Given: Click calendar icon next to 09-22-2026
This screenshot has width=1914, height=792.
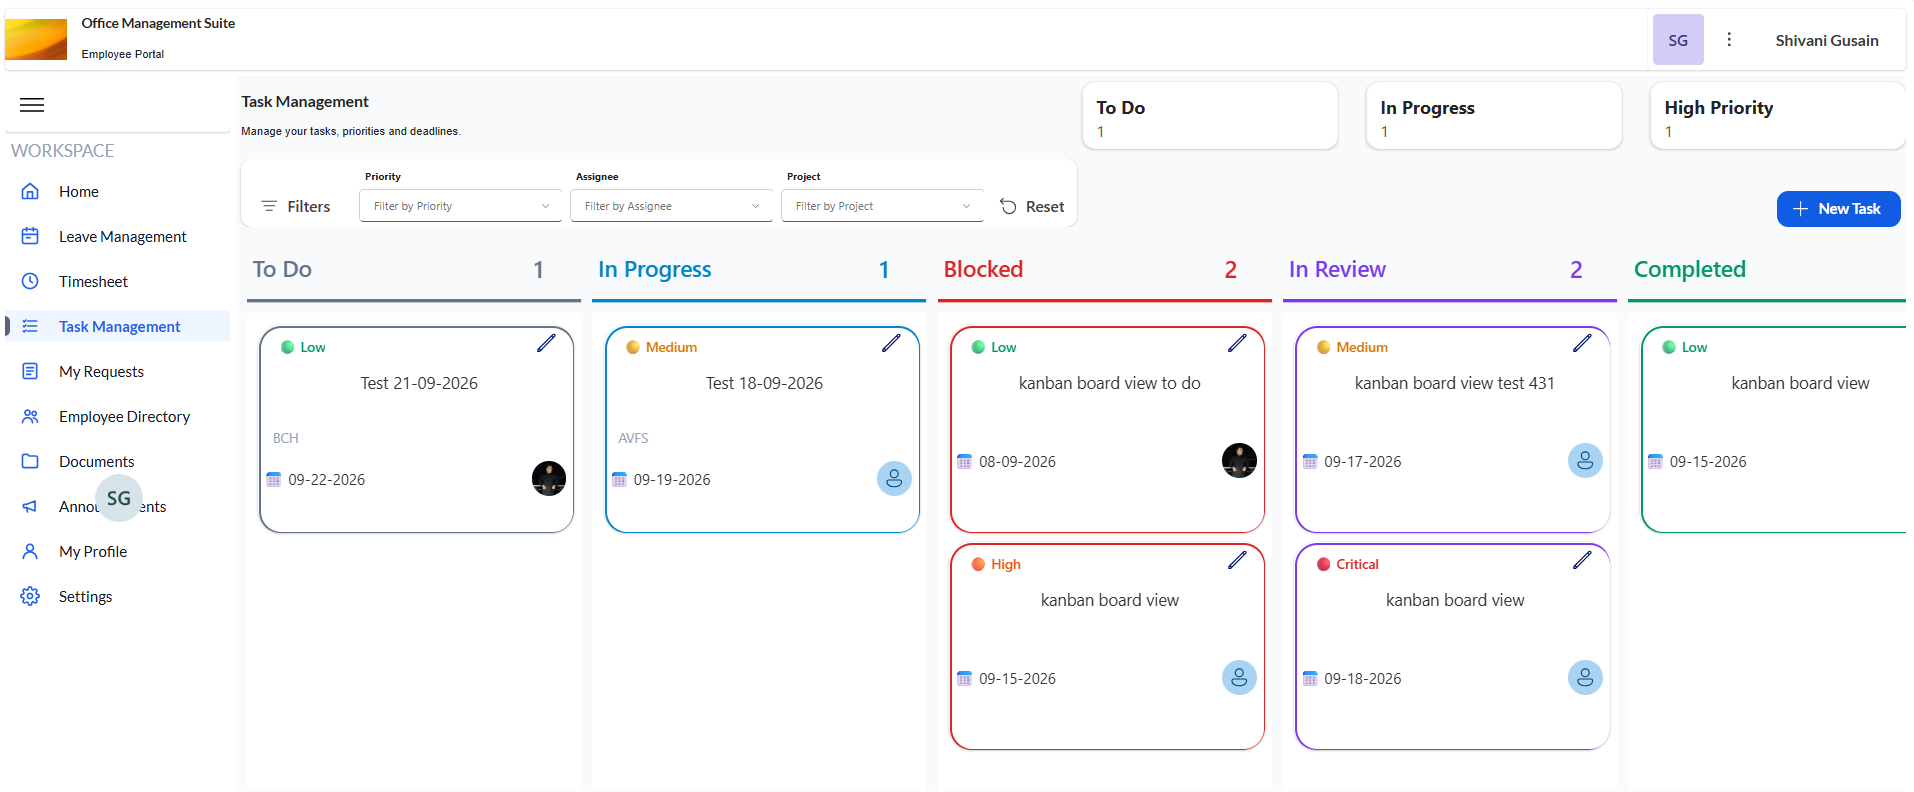Looking at the screenshot, I should click(274, 480).
